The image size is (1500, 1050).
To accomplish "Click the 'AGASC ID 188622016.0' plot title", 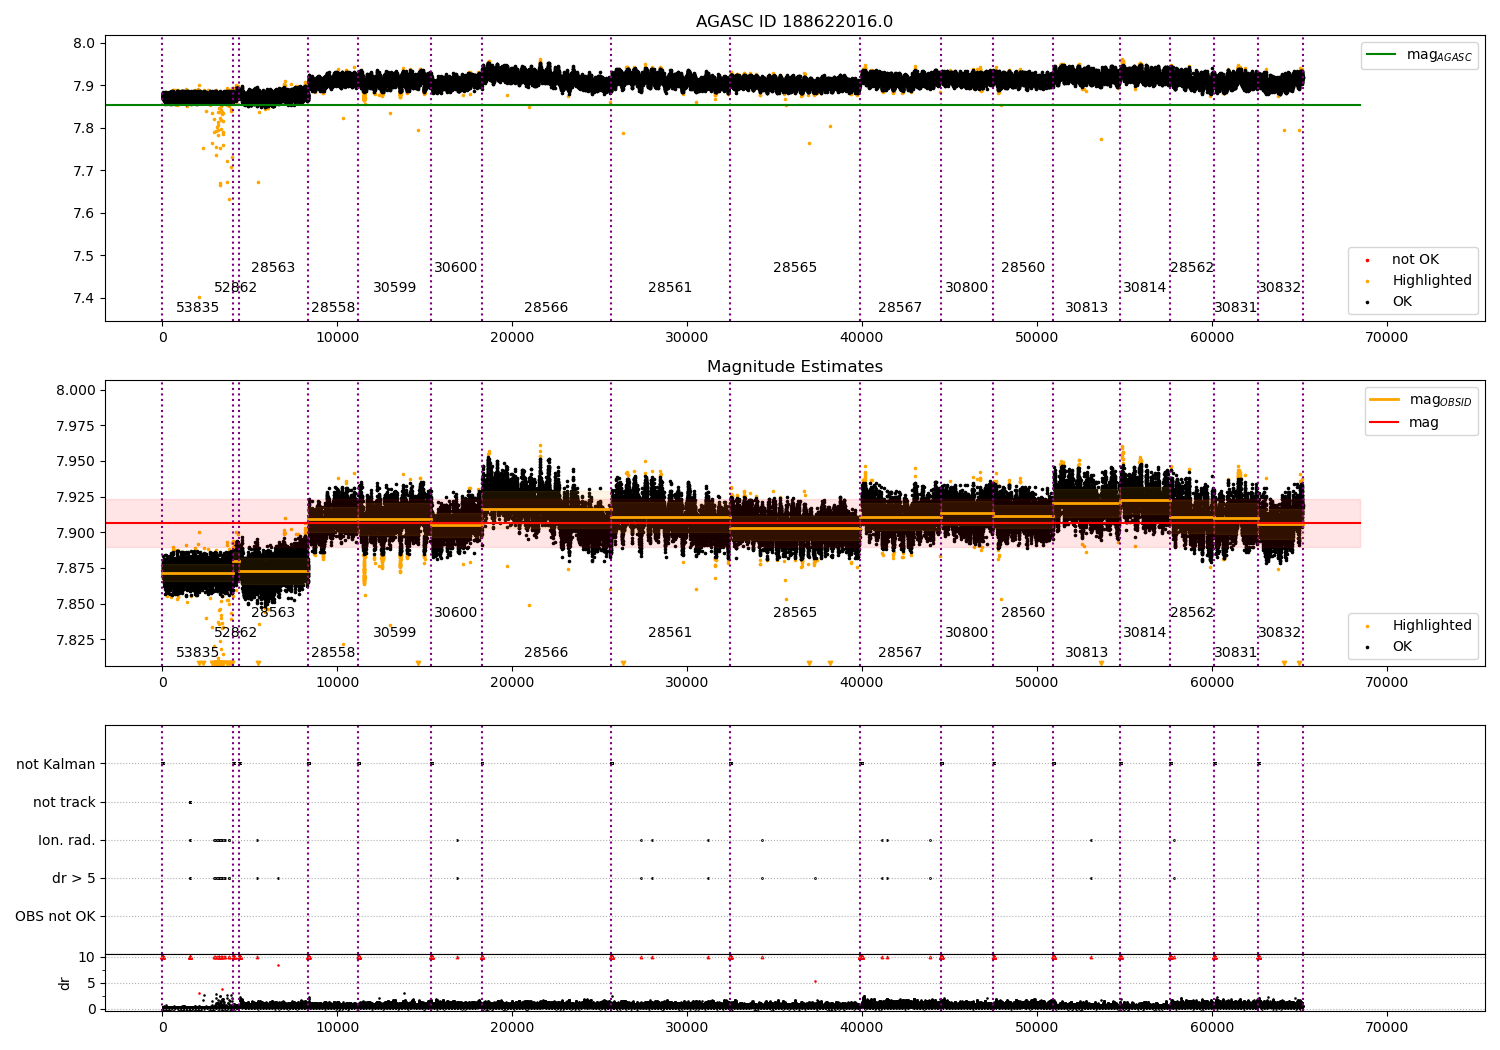I will coord(794,22).
